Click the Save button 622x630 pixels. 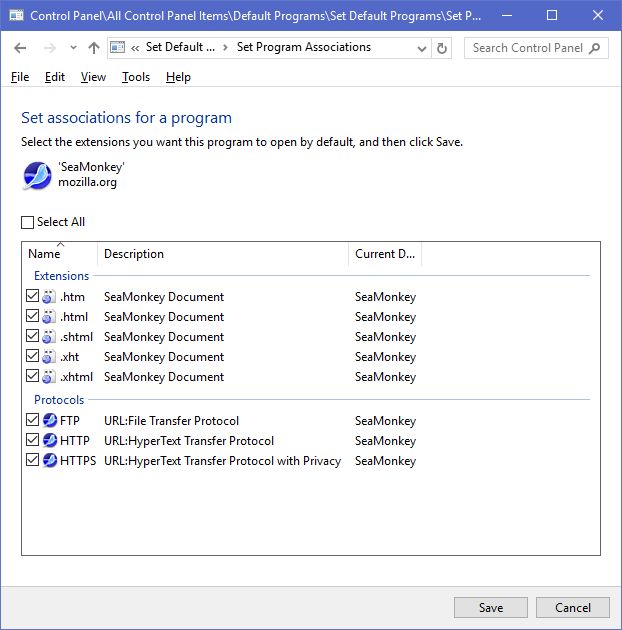click(x=490, y=607)
